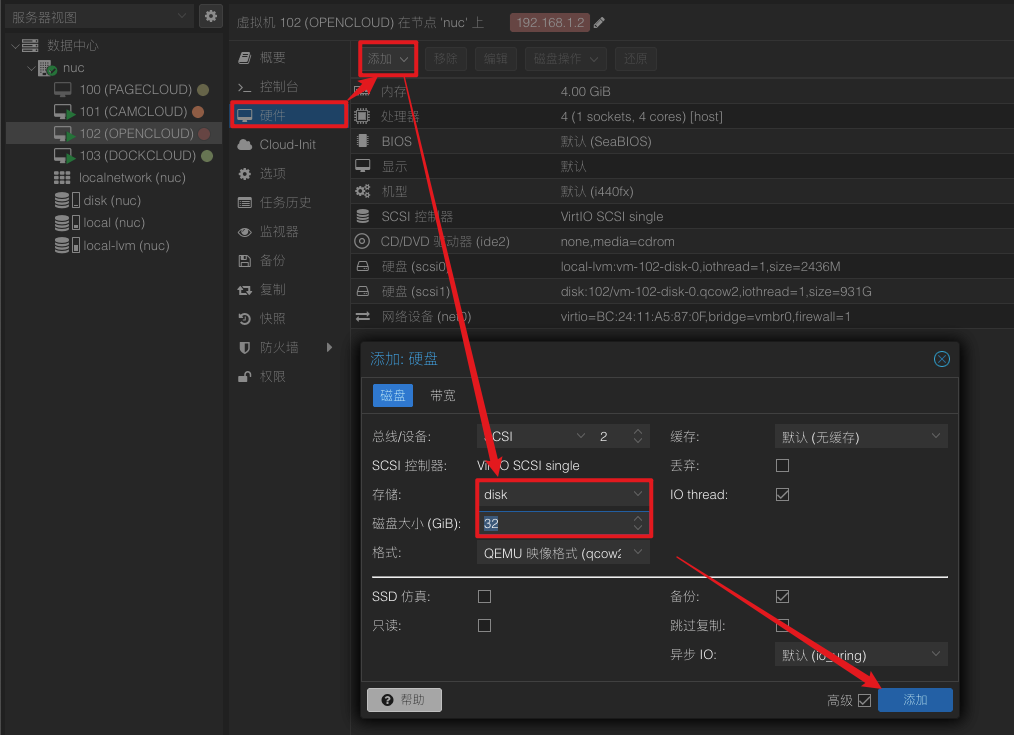Select the local-lvm (nuc) storage
This screenshot has height=735, width=1014.
coord(126,246)
